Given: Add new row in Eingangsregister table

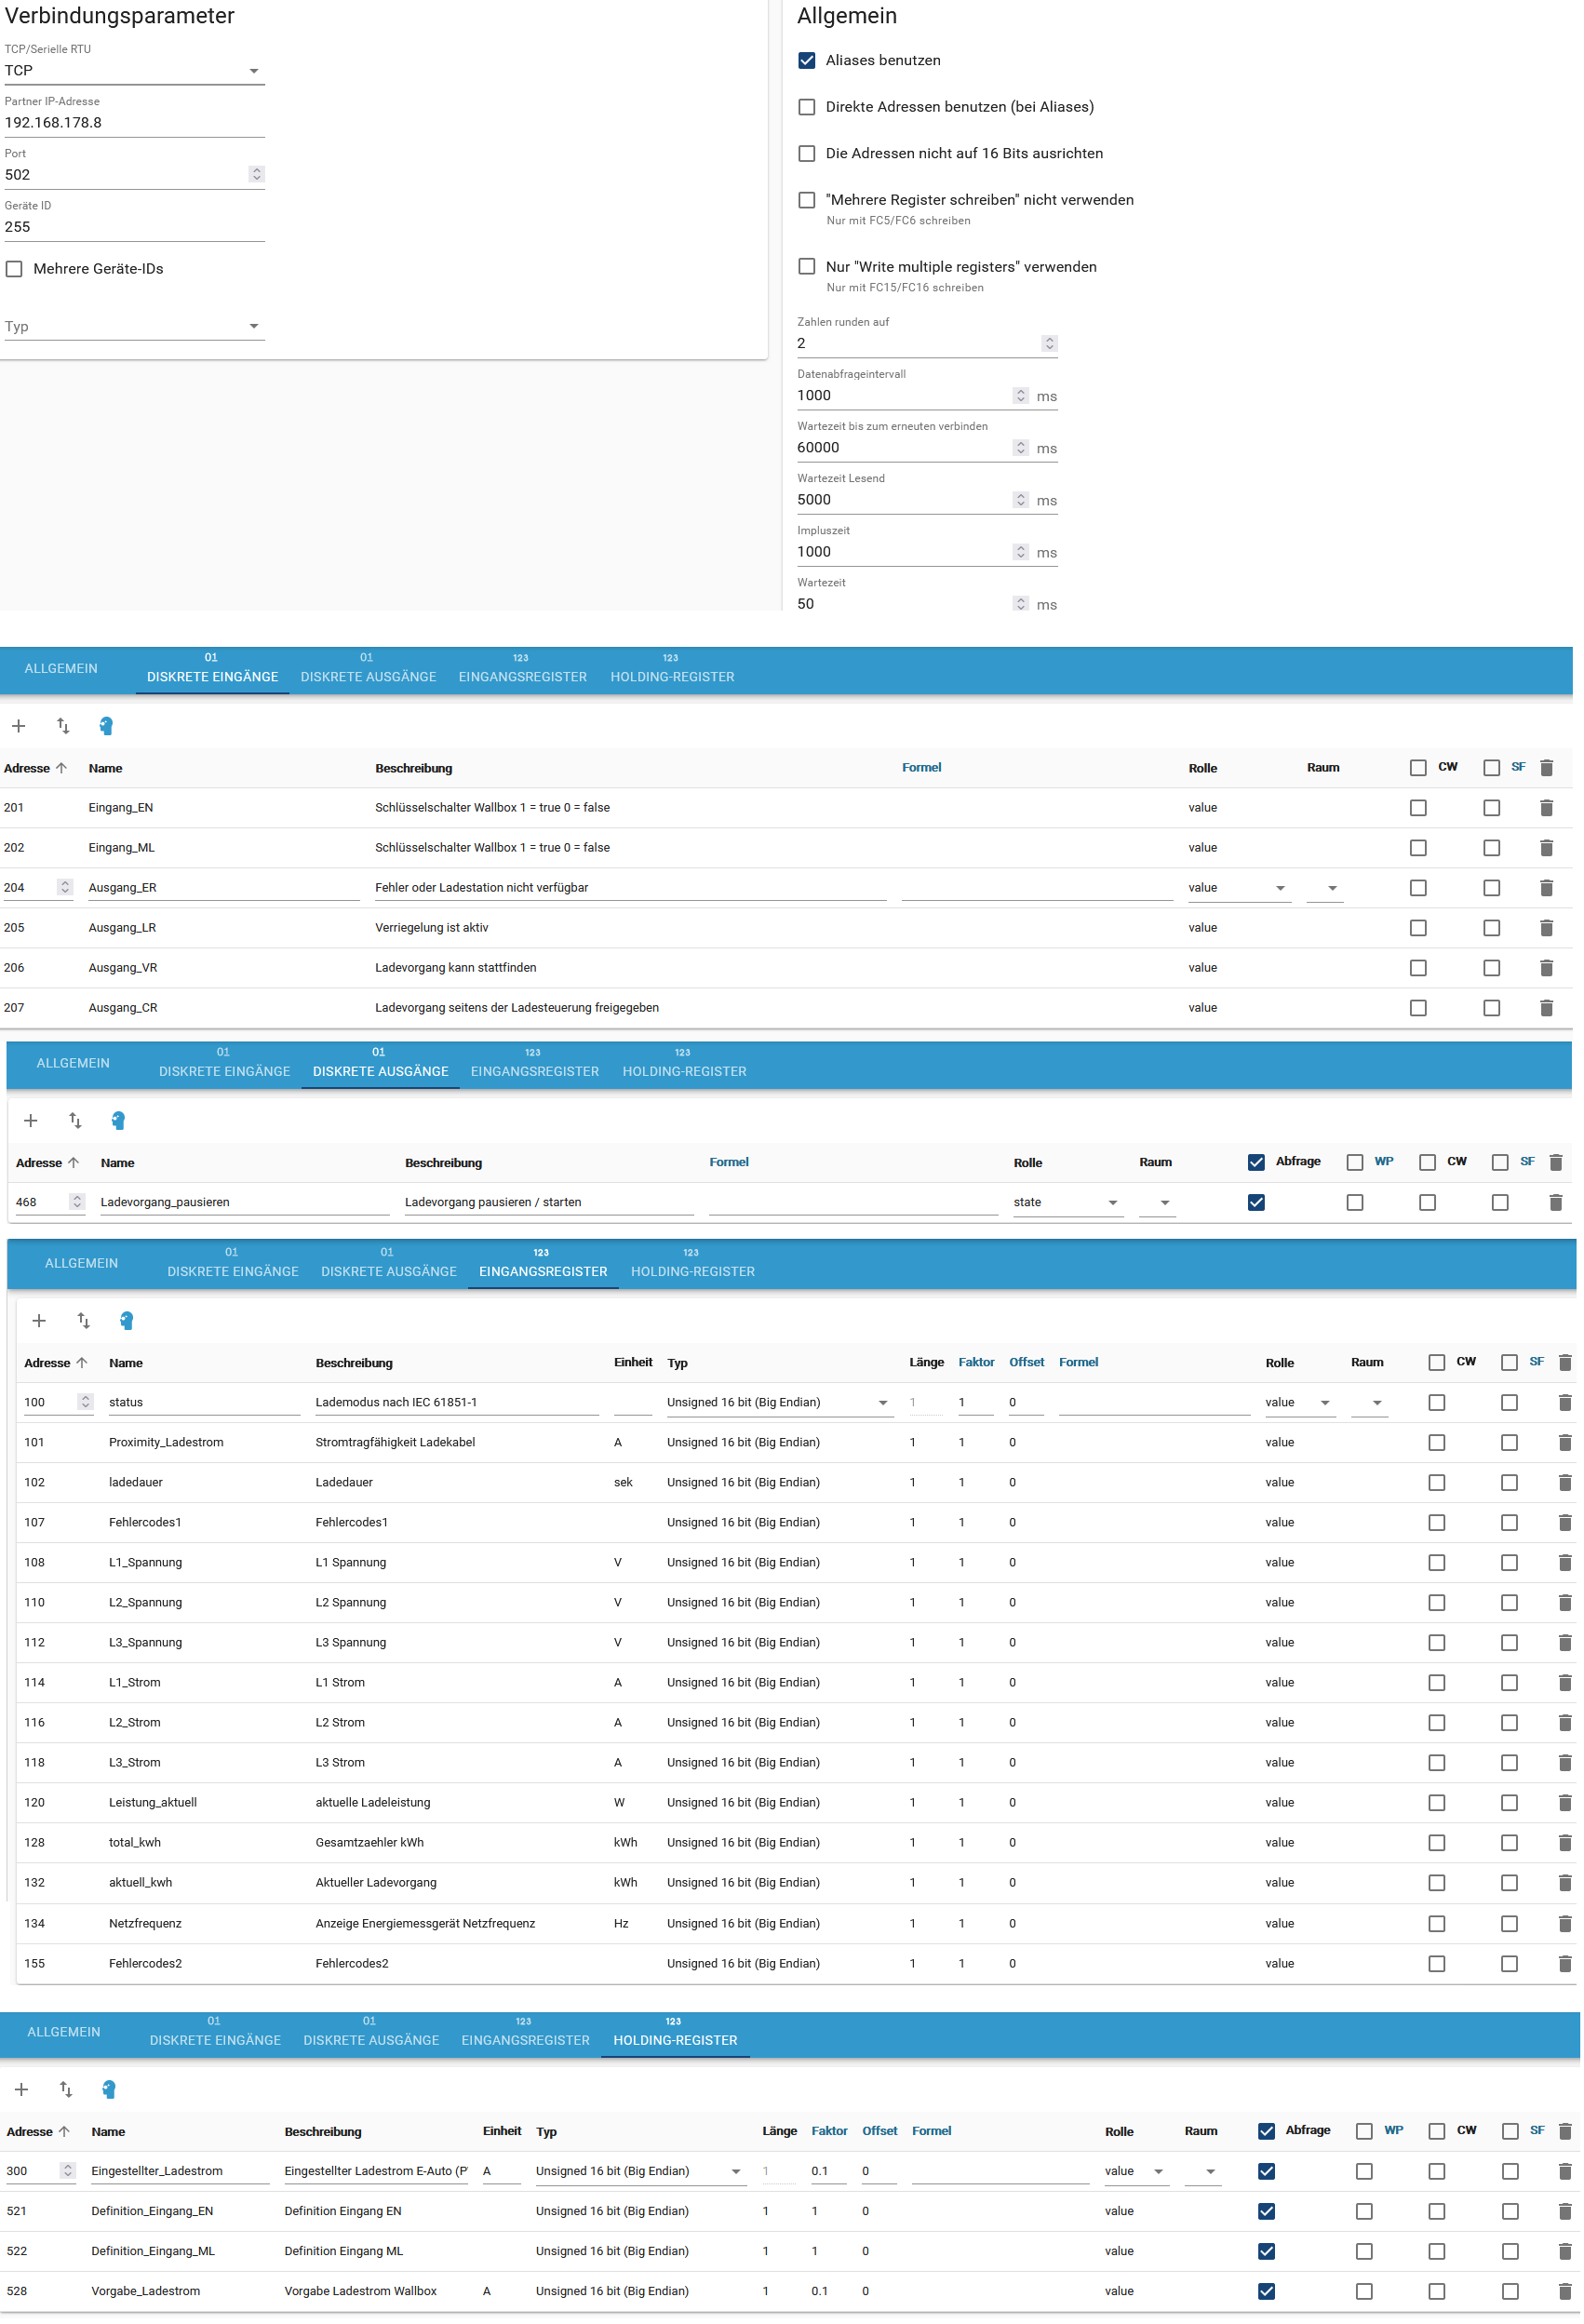Looking at the screenshot, I should tap(39, 1321).
